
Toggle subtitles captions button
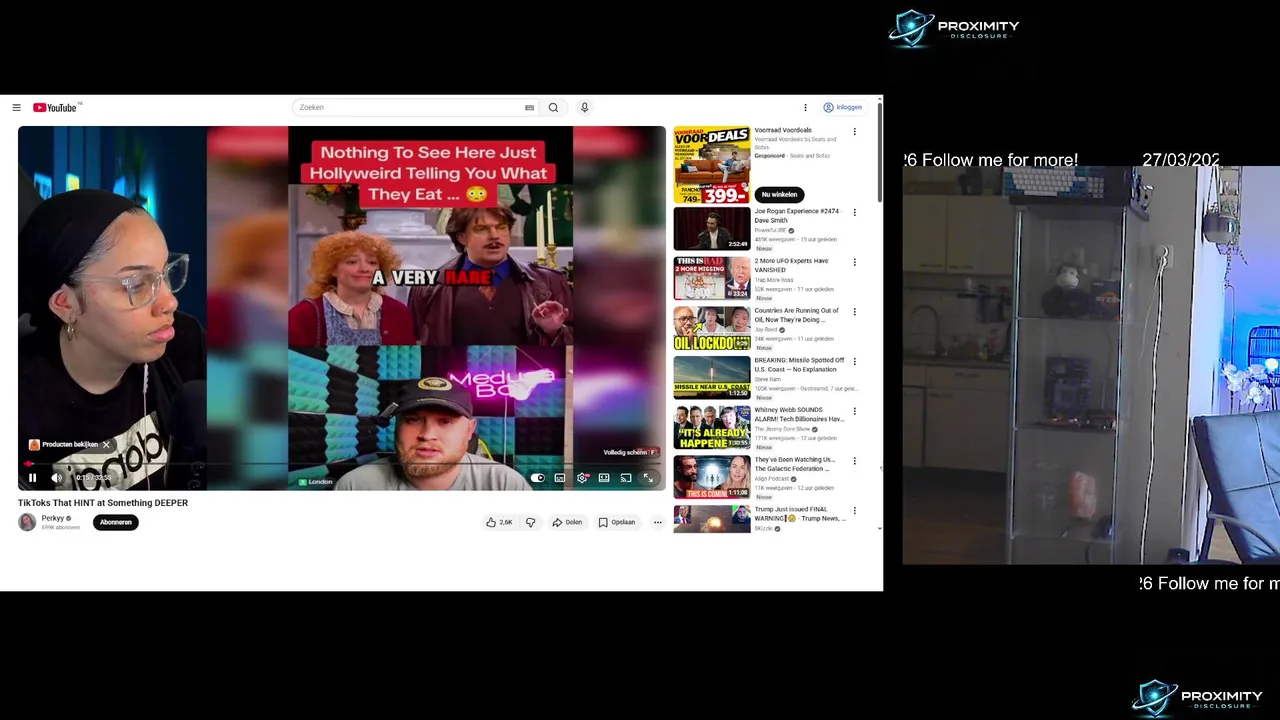[560, 478]
